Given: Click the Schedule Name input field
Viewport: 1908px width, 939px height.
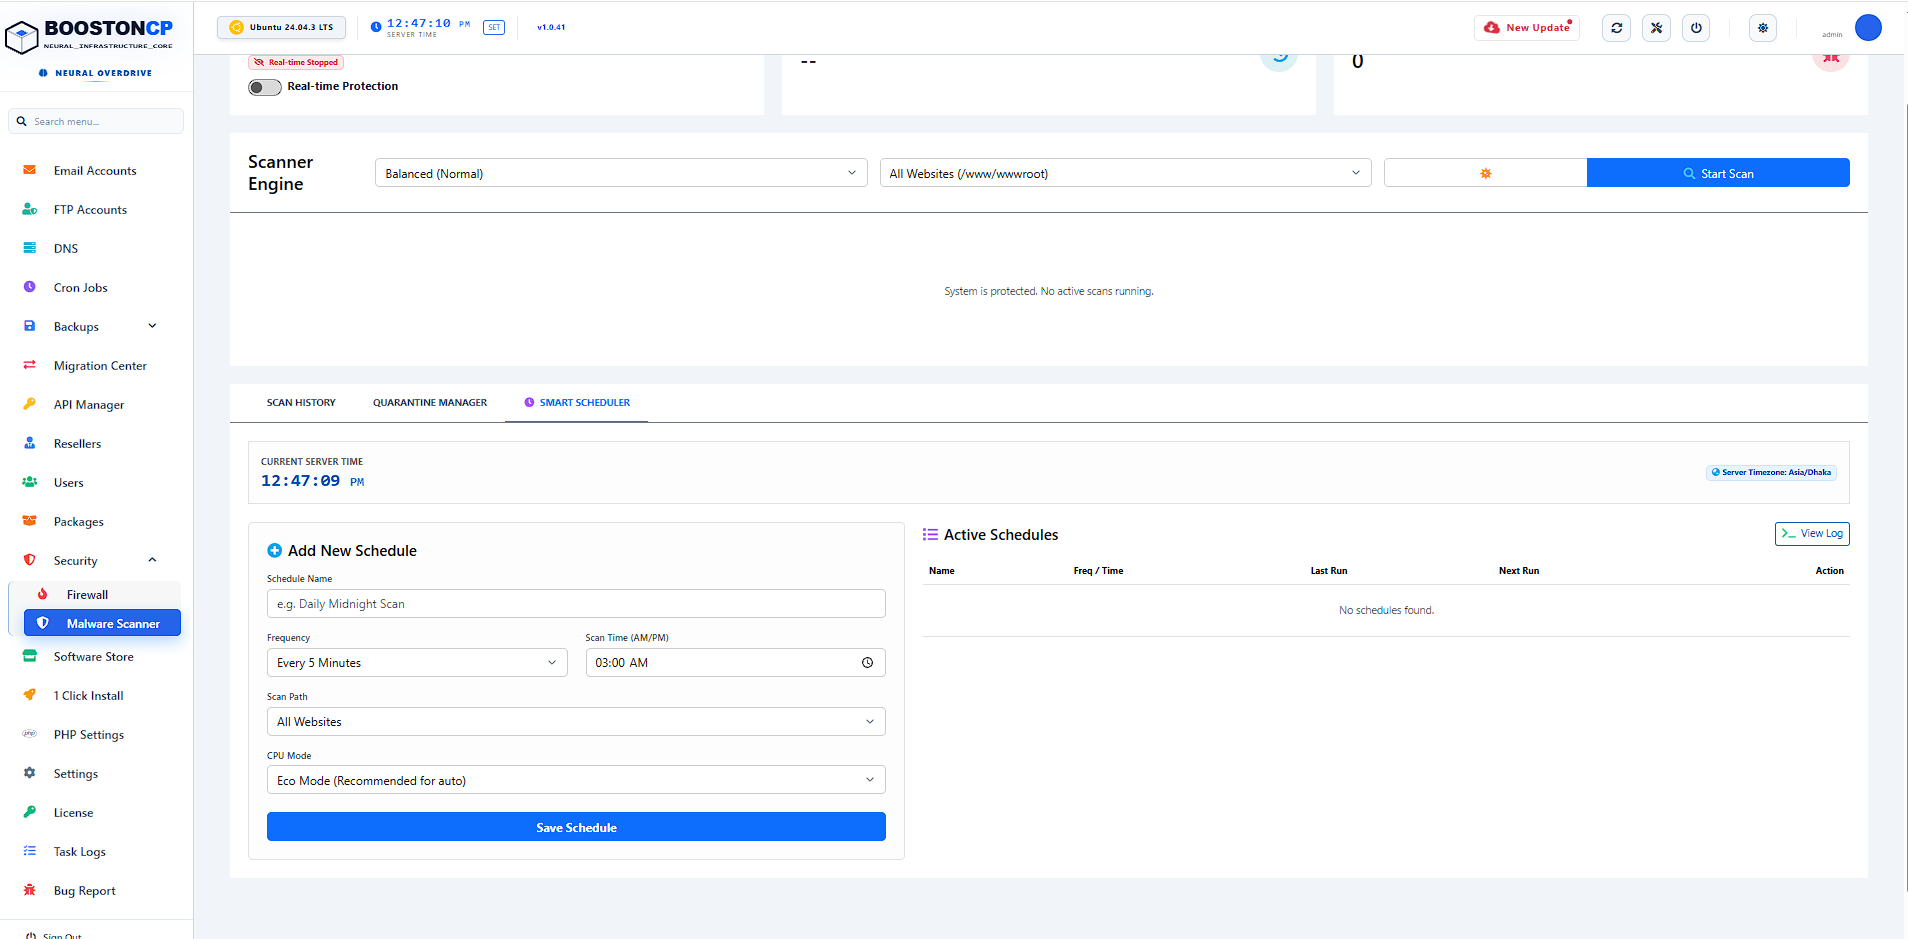Looking at the screenshot, I should (576, 604).
